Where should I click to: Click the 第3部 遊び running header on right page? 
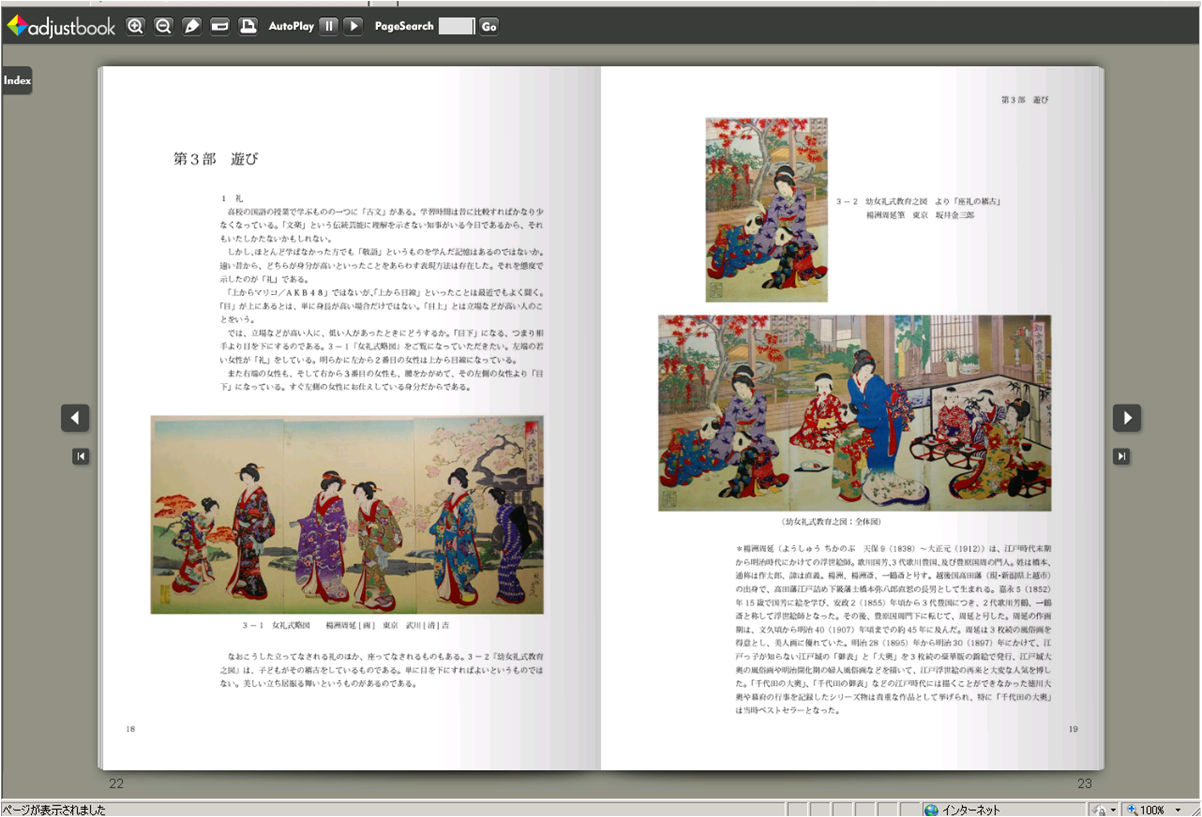[x=1025, y=99]
